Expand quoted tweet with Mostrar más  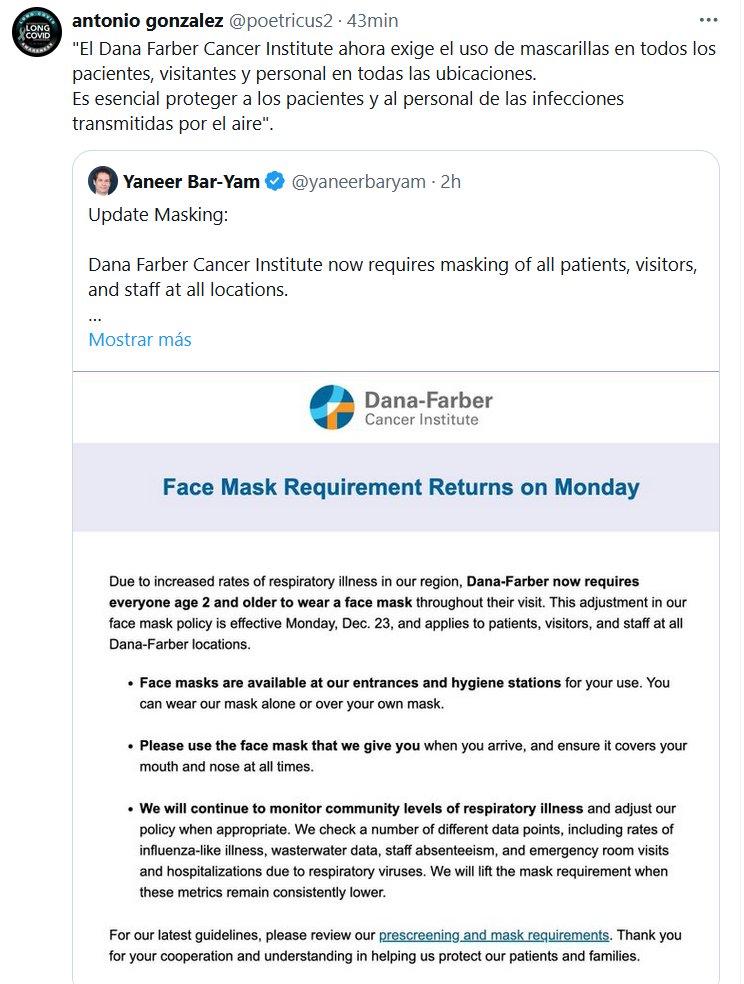coord(140,339)
